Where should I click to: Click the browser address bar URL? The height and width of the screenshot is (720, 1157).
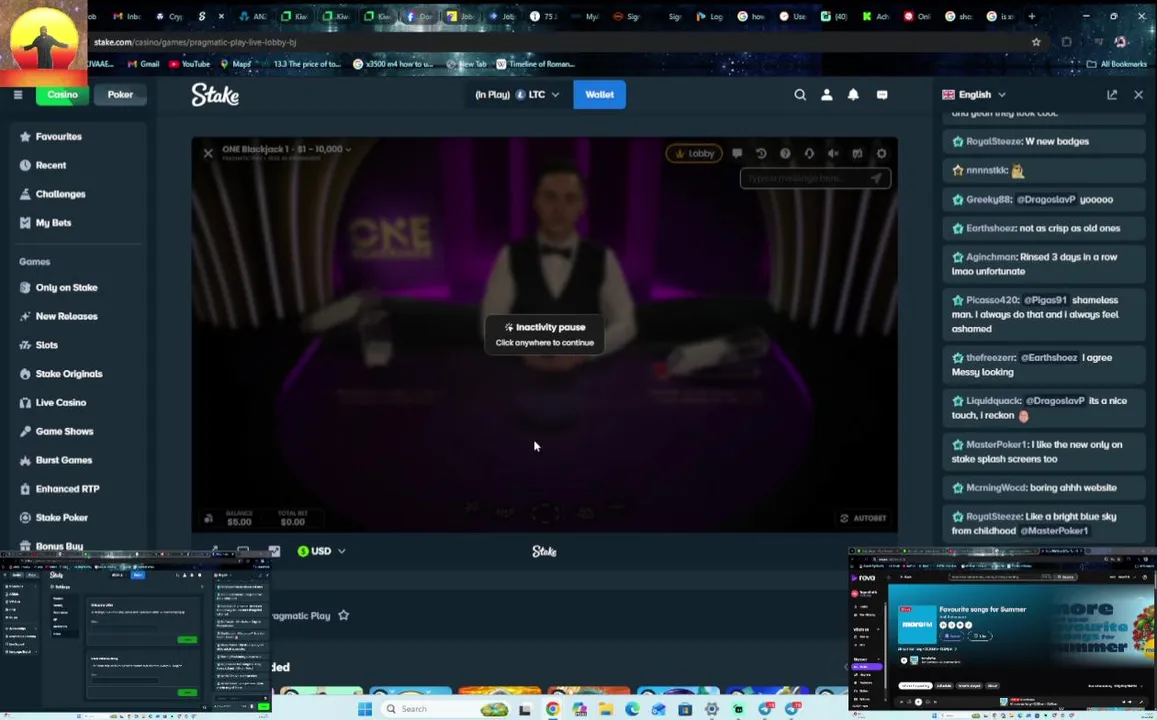[195, 42]
